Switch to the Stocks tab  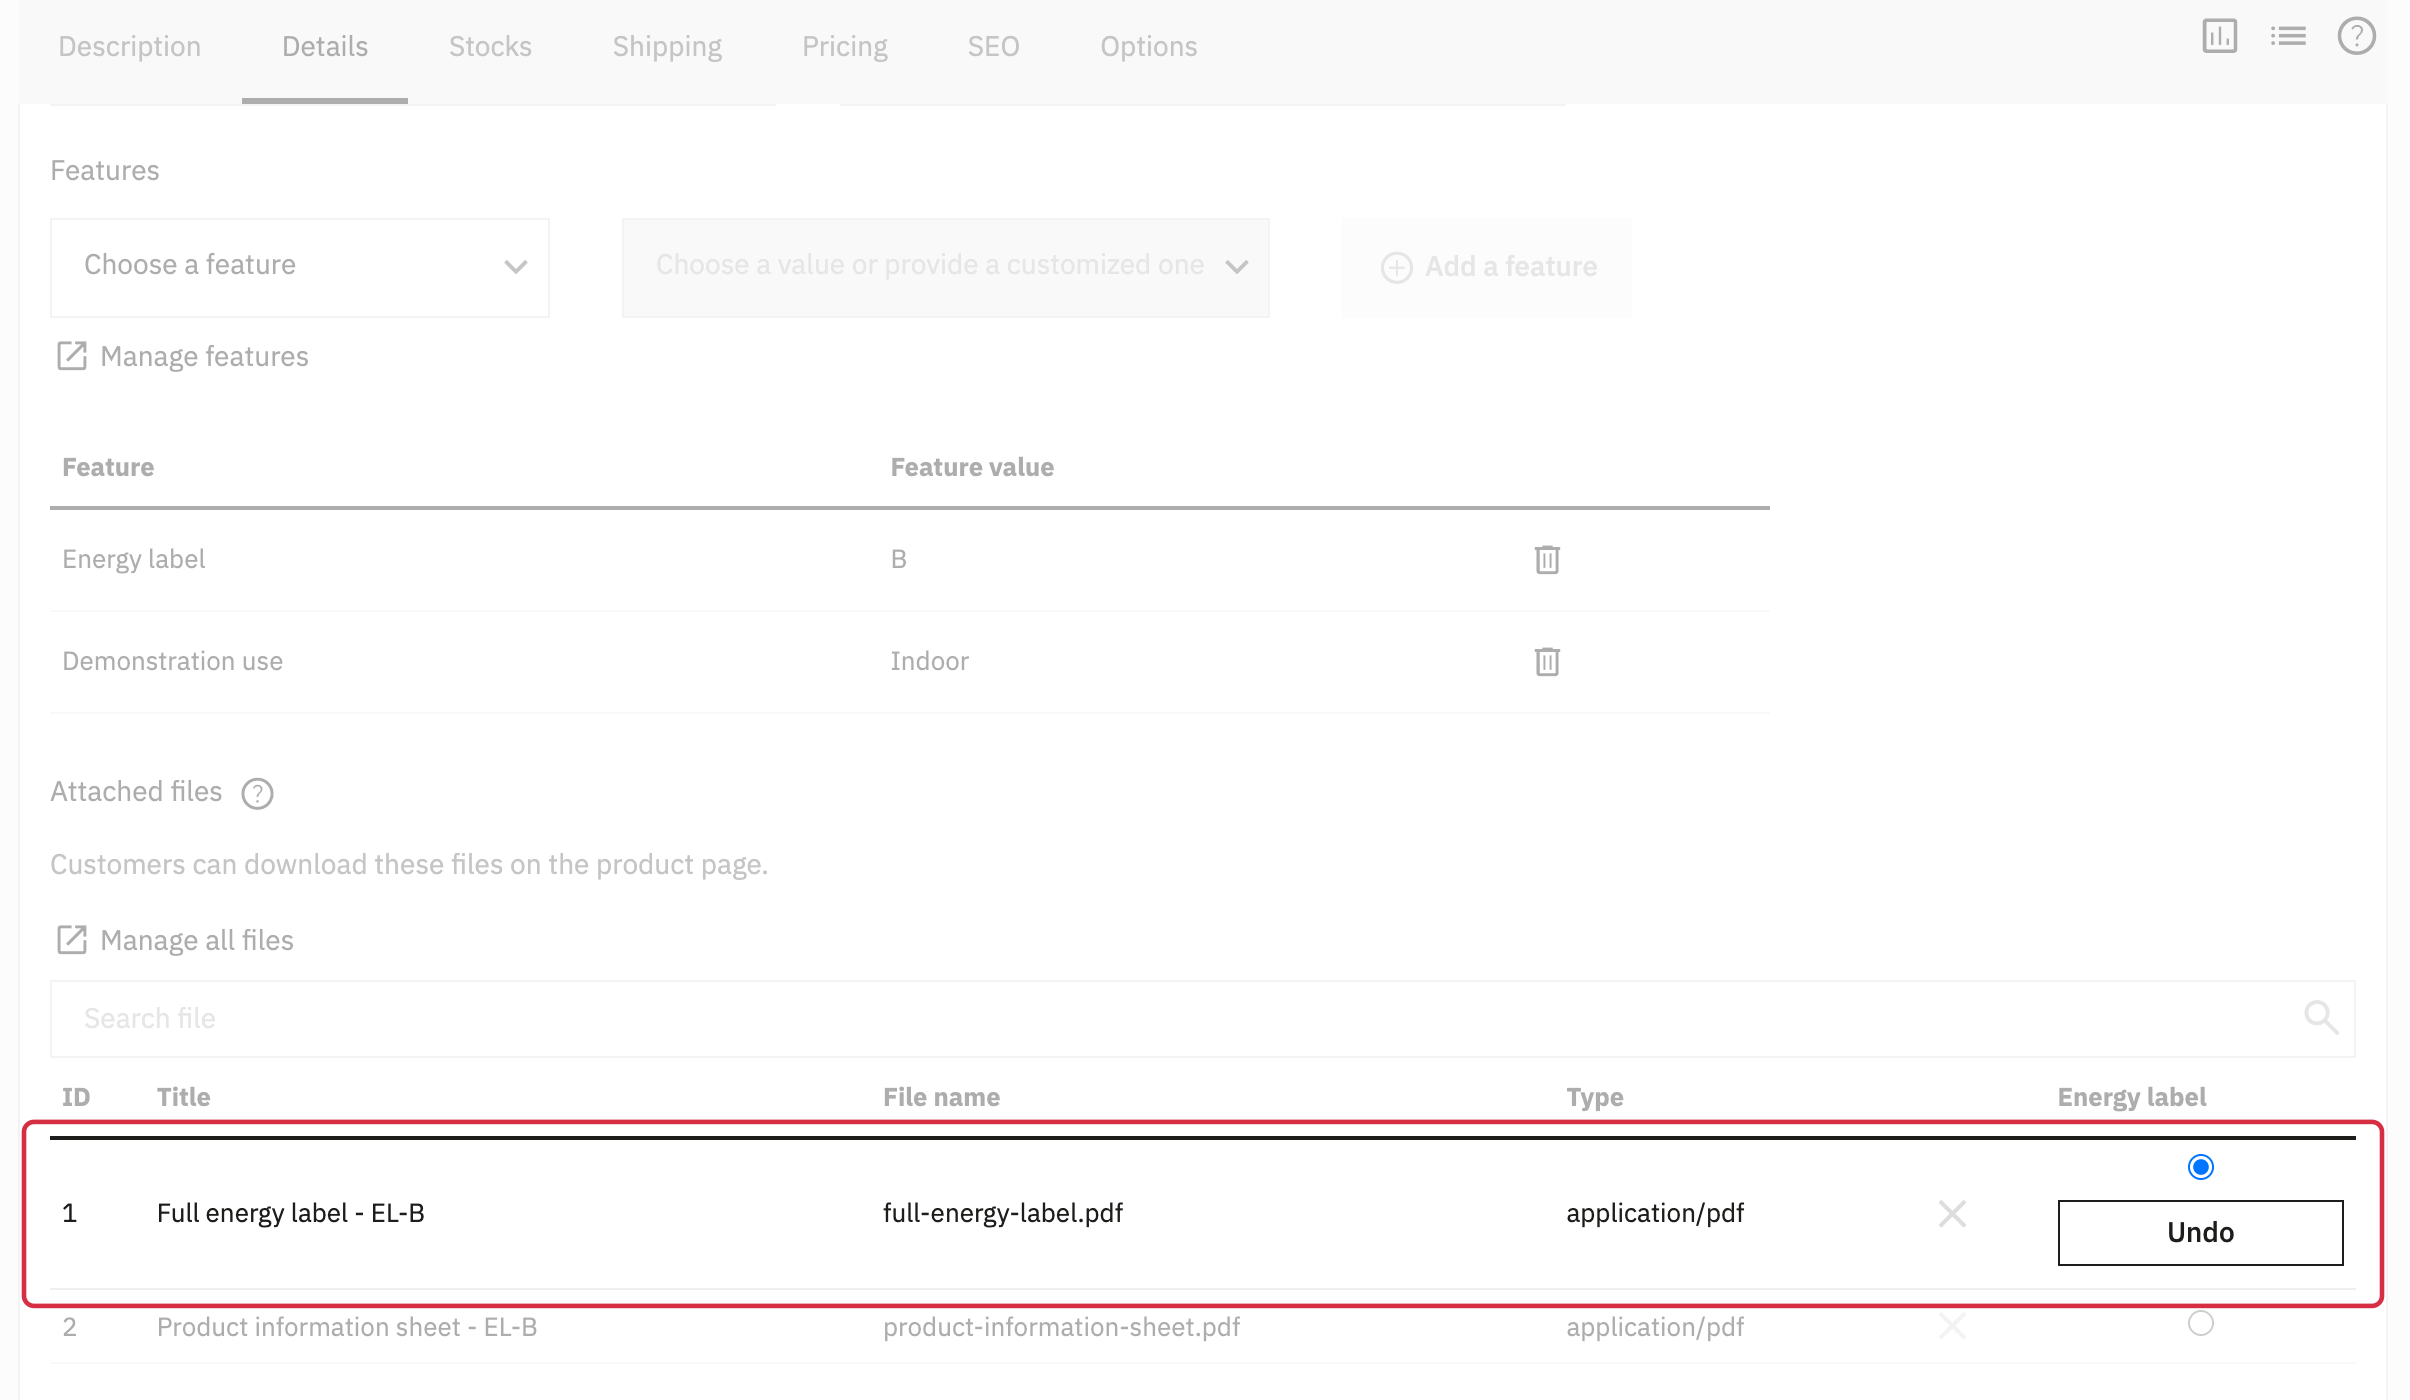pyautogui.click(x=490, y=47)
